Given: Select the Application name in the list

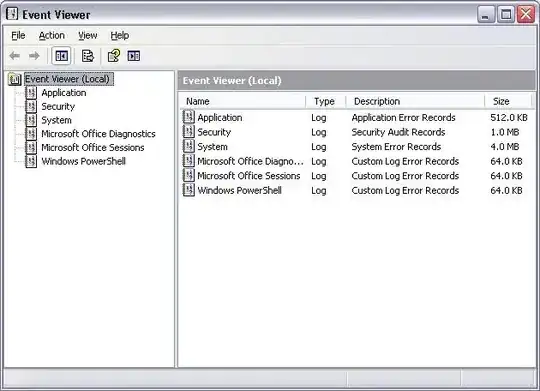Looking at the screenshot, I should 220,117.
